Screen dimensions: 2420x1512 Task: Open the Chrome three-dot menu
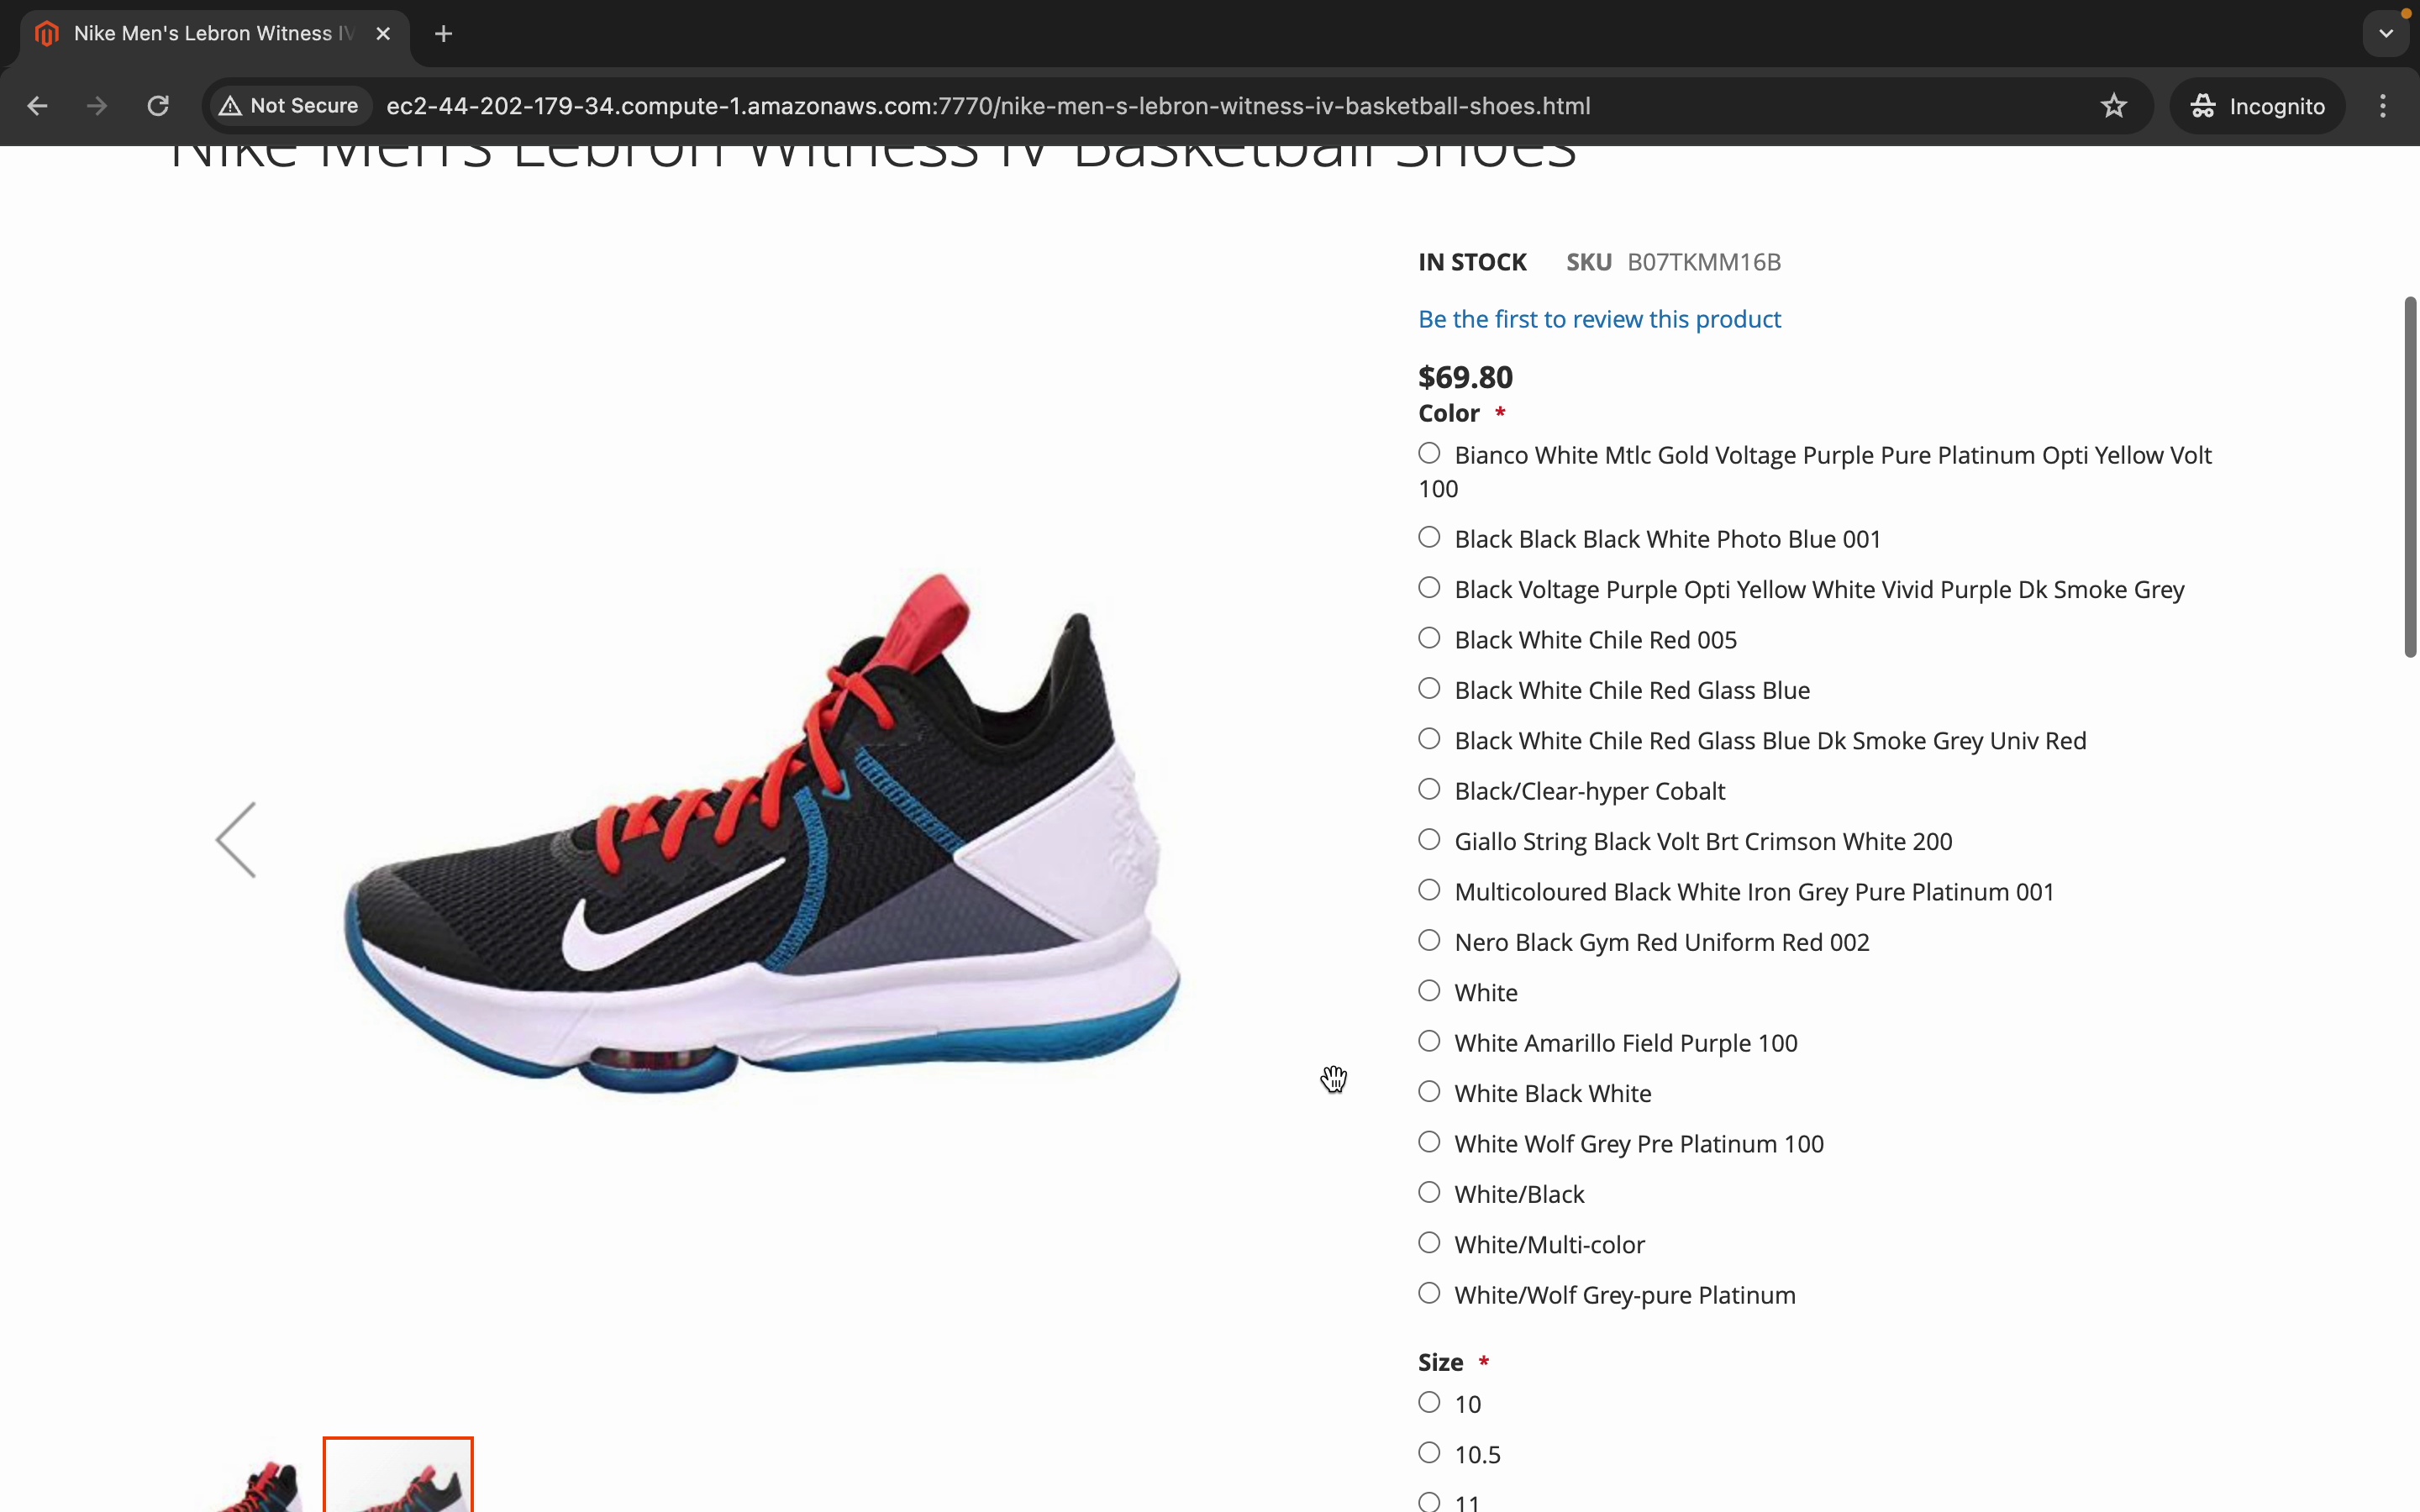click(x=2384, y=106)
